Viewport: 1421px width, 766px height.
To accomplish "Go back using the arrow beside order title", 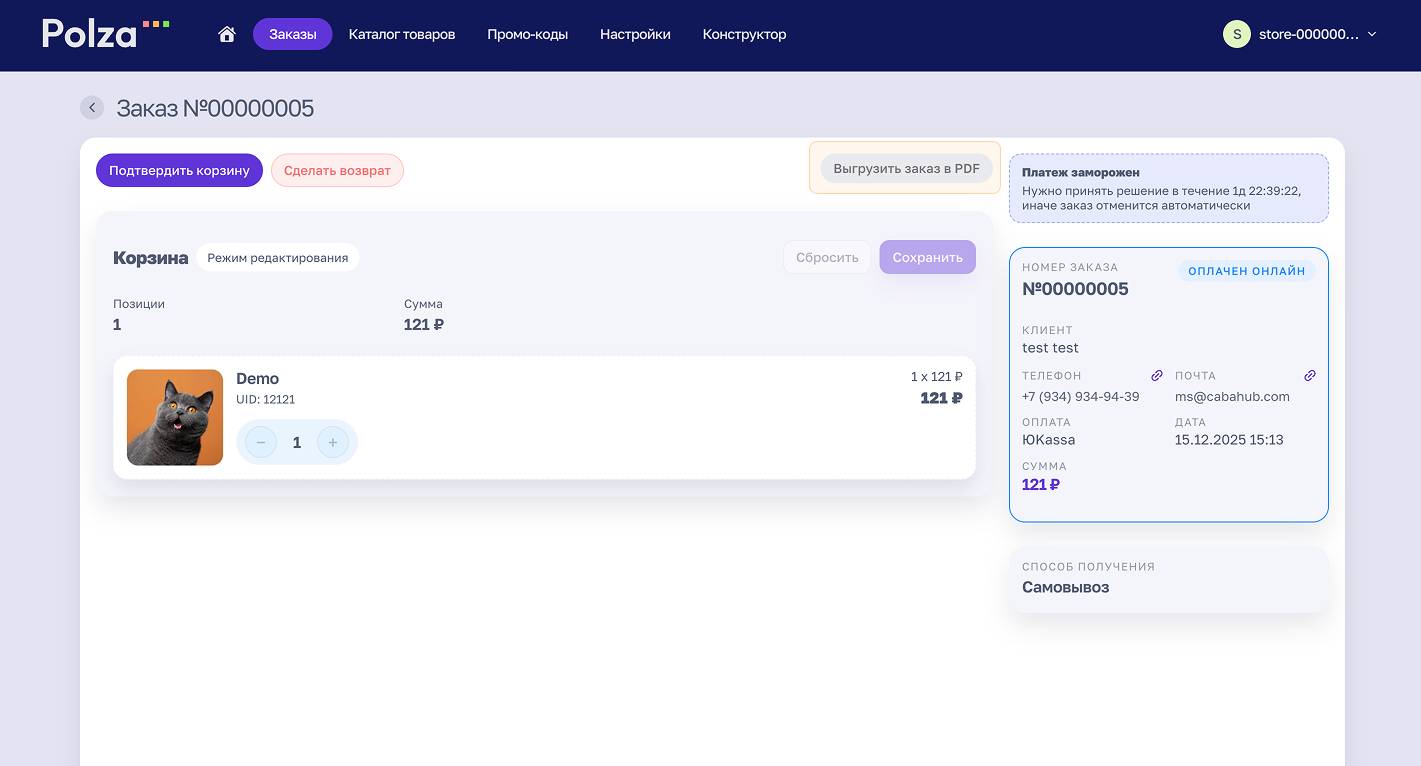I will (x=92, y=108).
